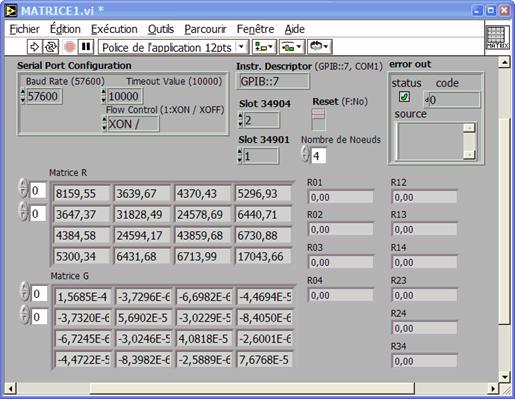Image resolution: width=515 pixels, height=399 pixels.
Task: Click source box scroll down arrow
Action: point(469,154)
